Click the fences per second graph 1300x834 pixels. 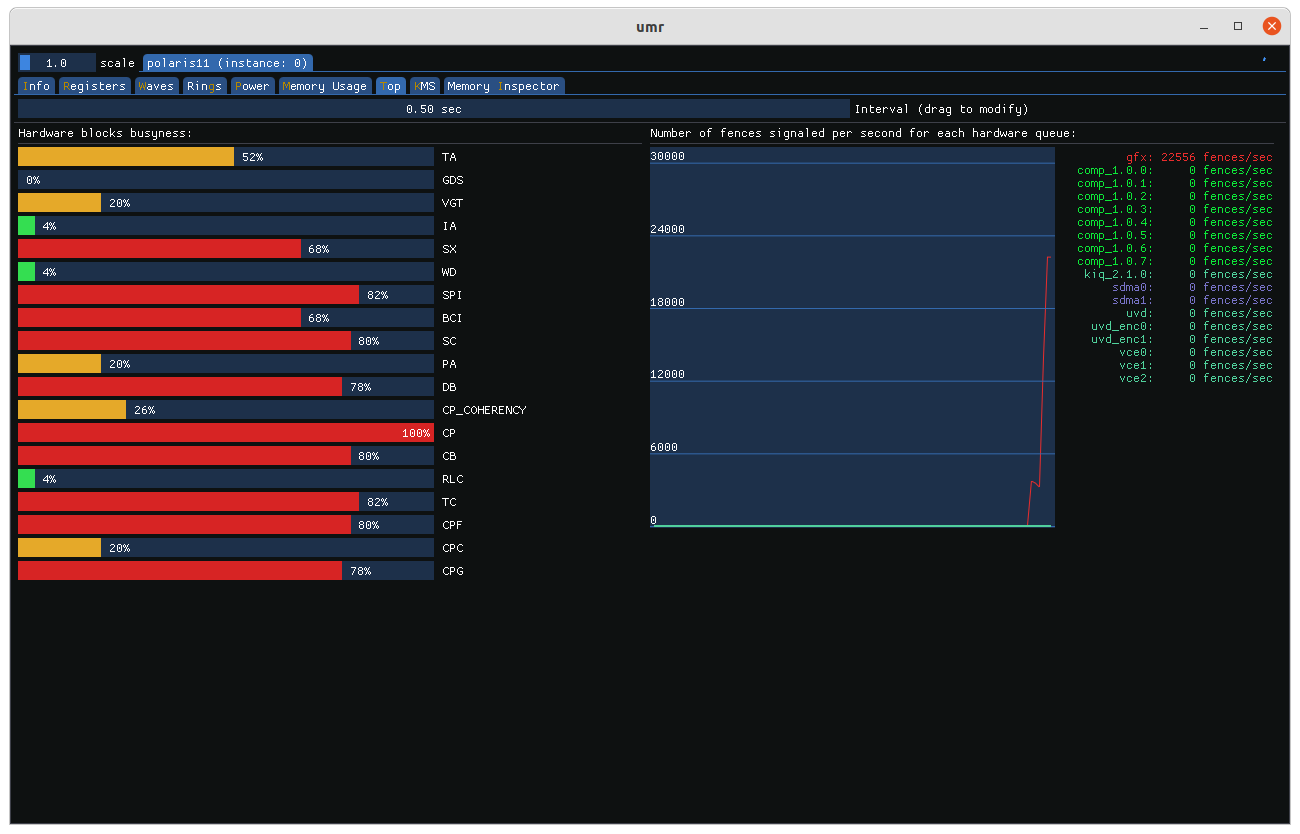pyautogui.click(x=852, y=337)
